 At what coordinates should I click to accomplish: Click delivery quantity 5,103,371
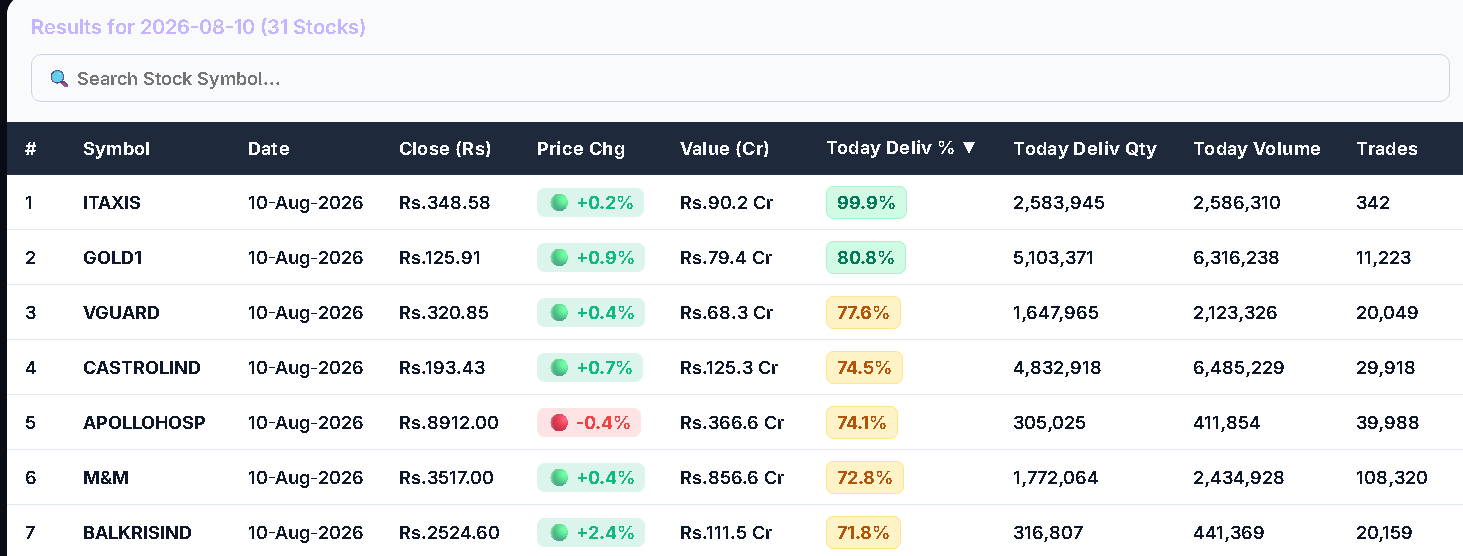coord(1053,258)
